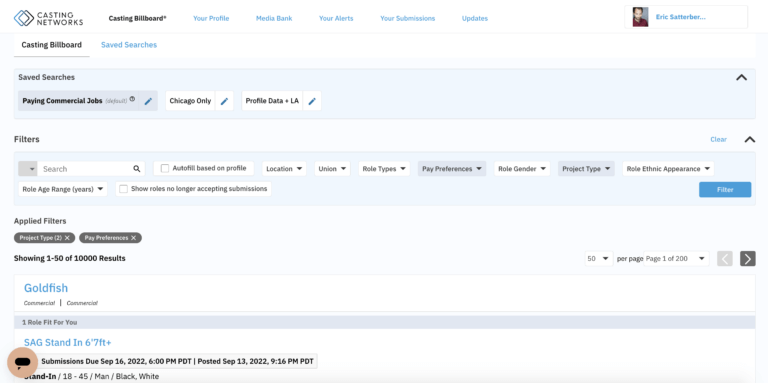Open the Eric Satterber account menu
The height and width of the screenshot is (383, 768).
coord(686,17)
